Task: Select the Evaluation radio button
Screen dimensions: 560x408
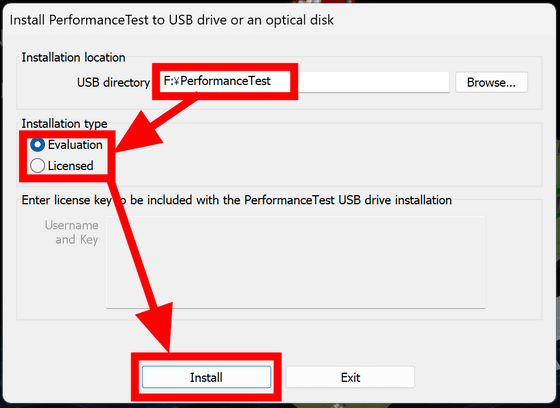Action: 38,145
